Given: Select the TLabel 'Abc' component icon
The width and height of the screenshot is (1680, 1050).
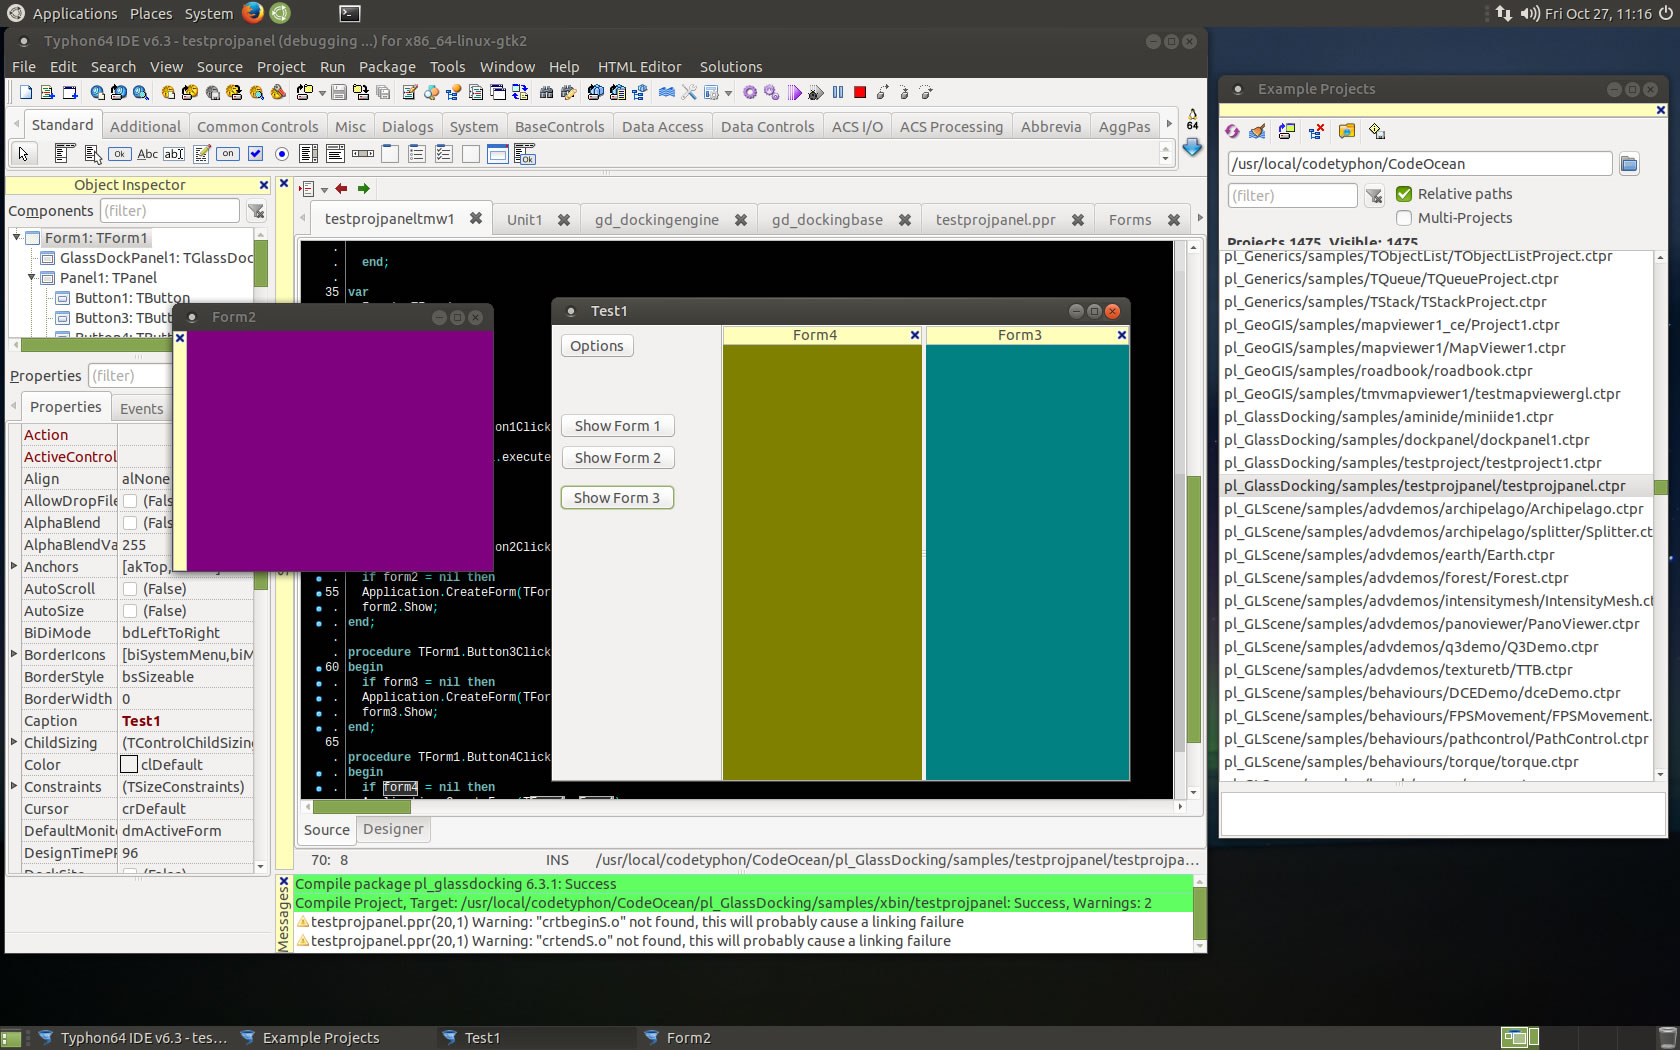Looking at the screenshot, I should [147, 154].
